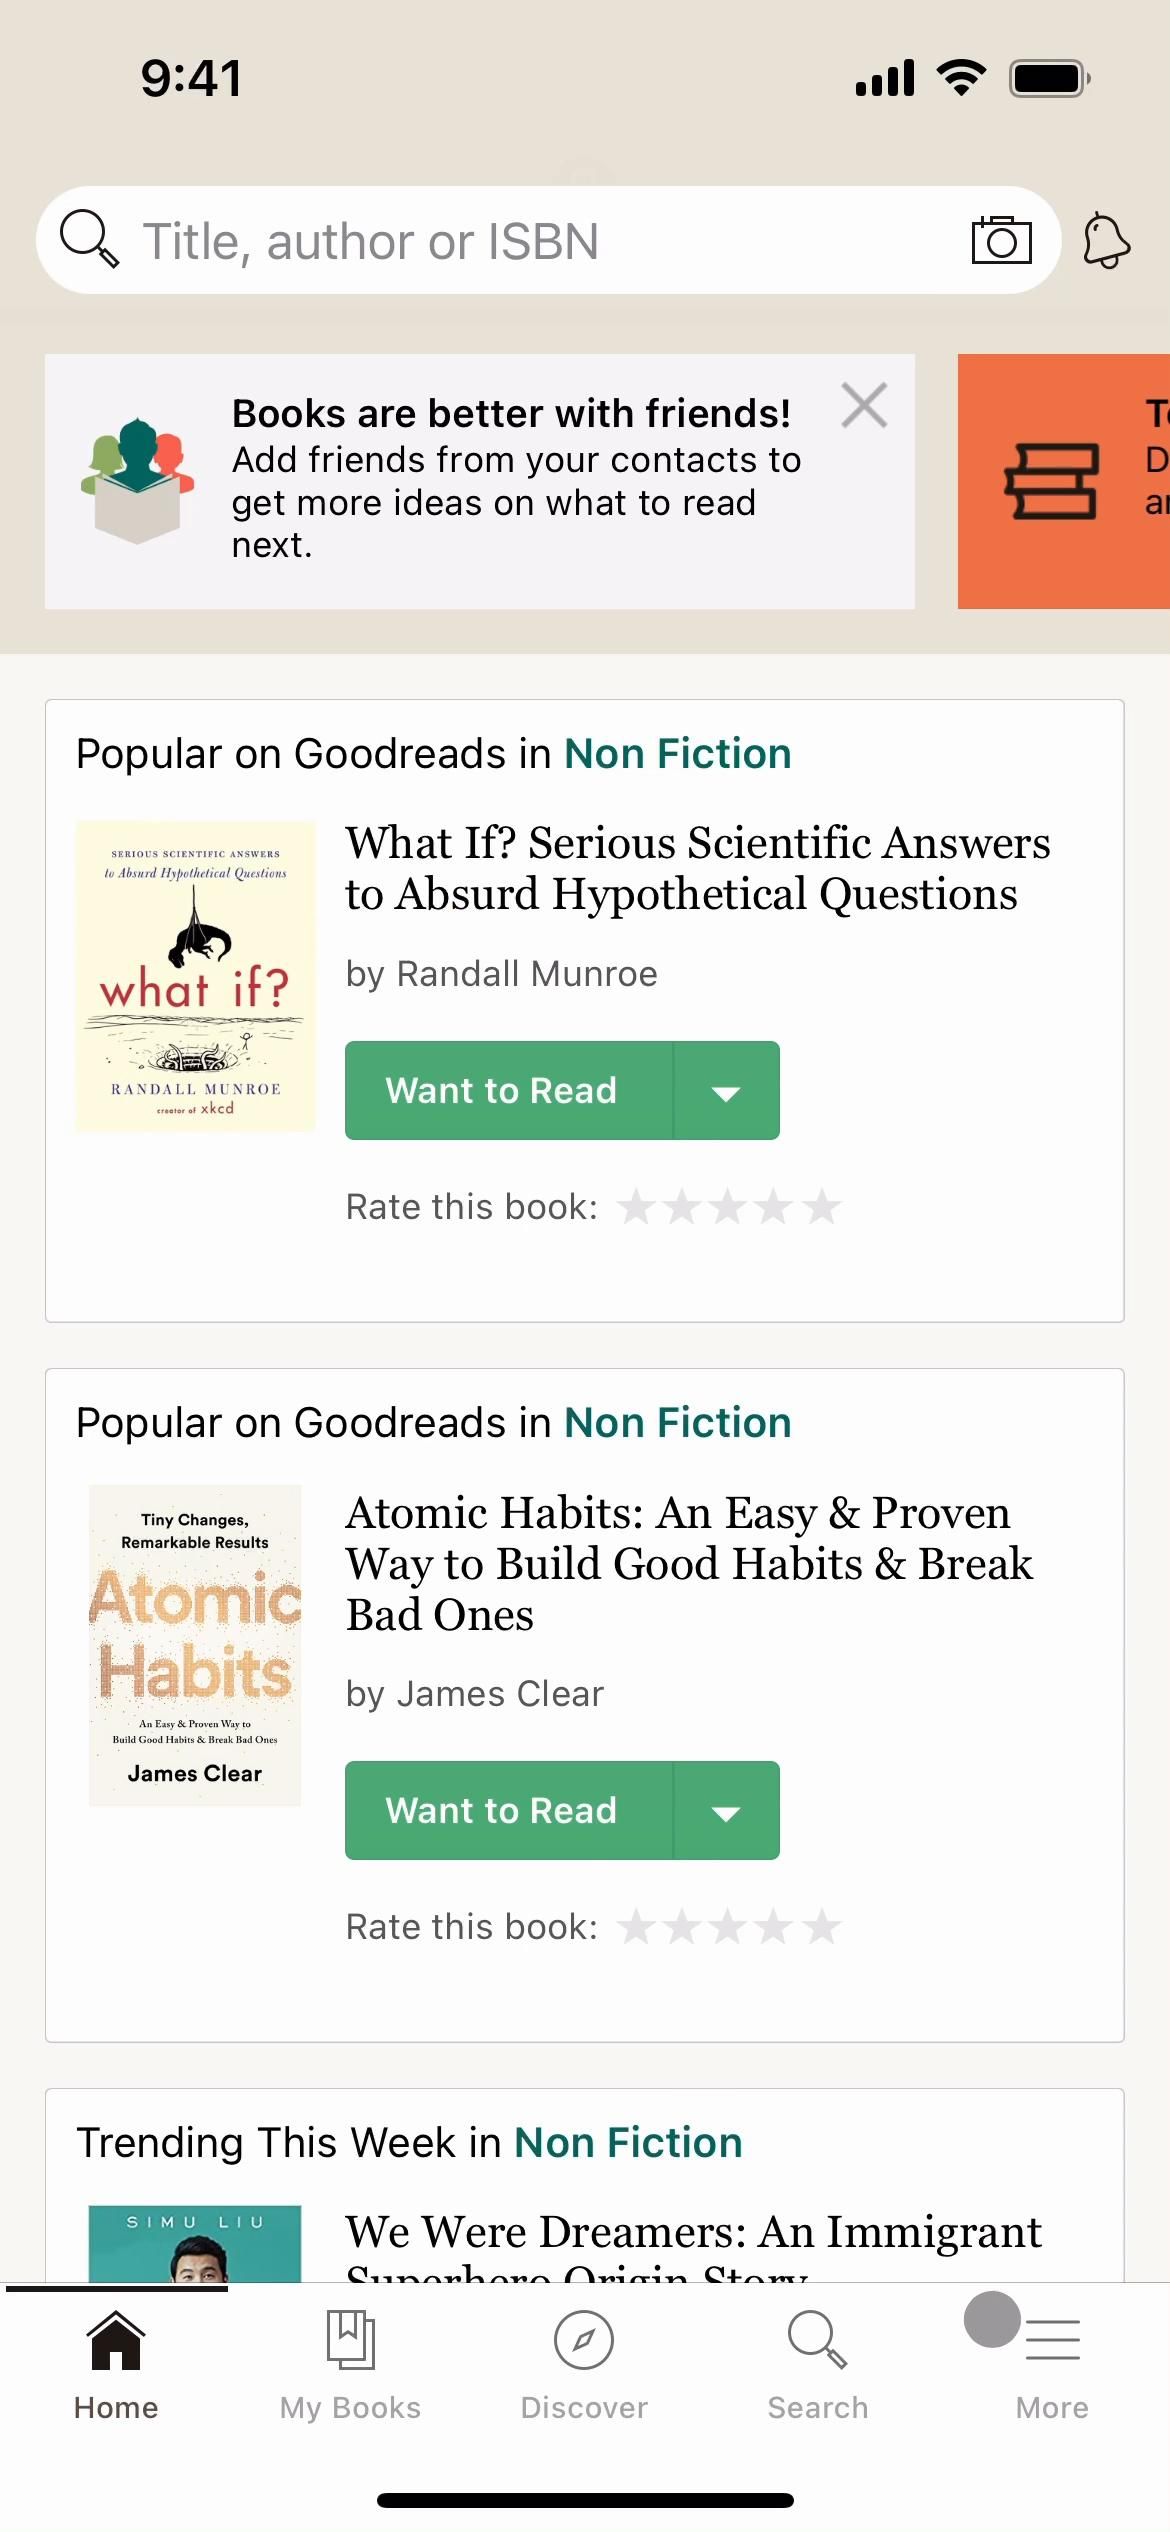1170x2532 pixels.
Task: Expand shelf dropdown for Atomic Habits
Action: coord(726,1811)
